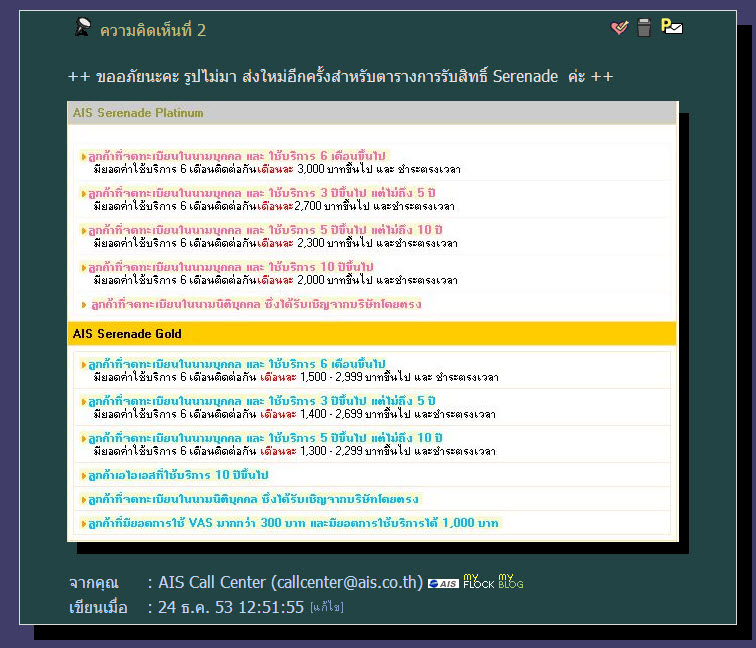
Task: Click the Serenade table image
Action: click(373, 321)
